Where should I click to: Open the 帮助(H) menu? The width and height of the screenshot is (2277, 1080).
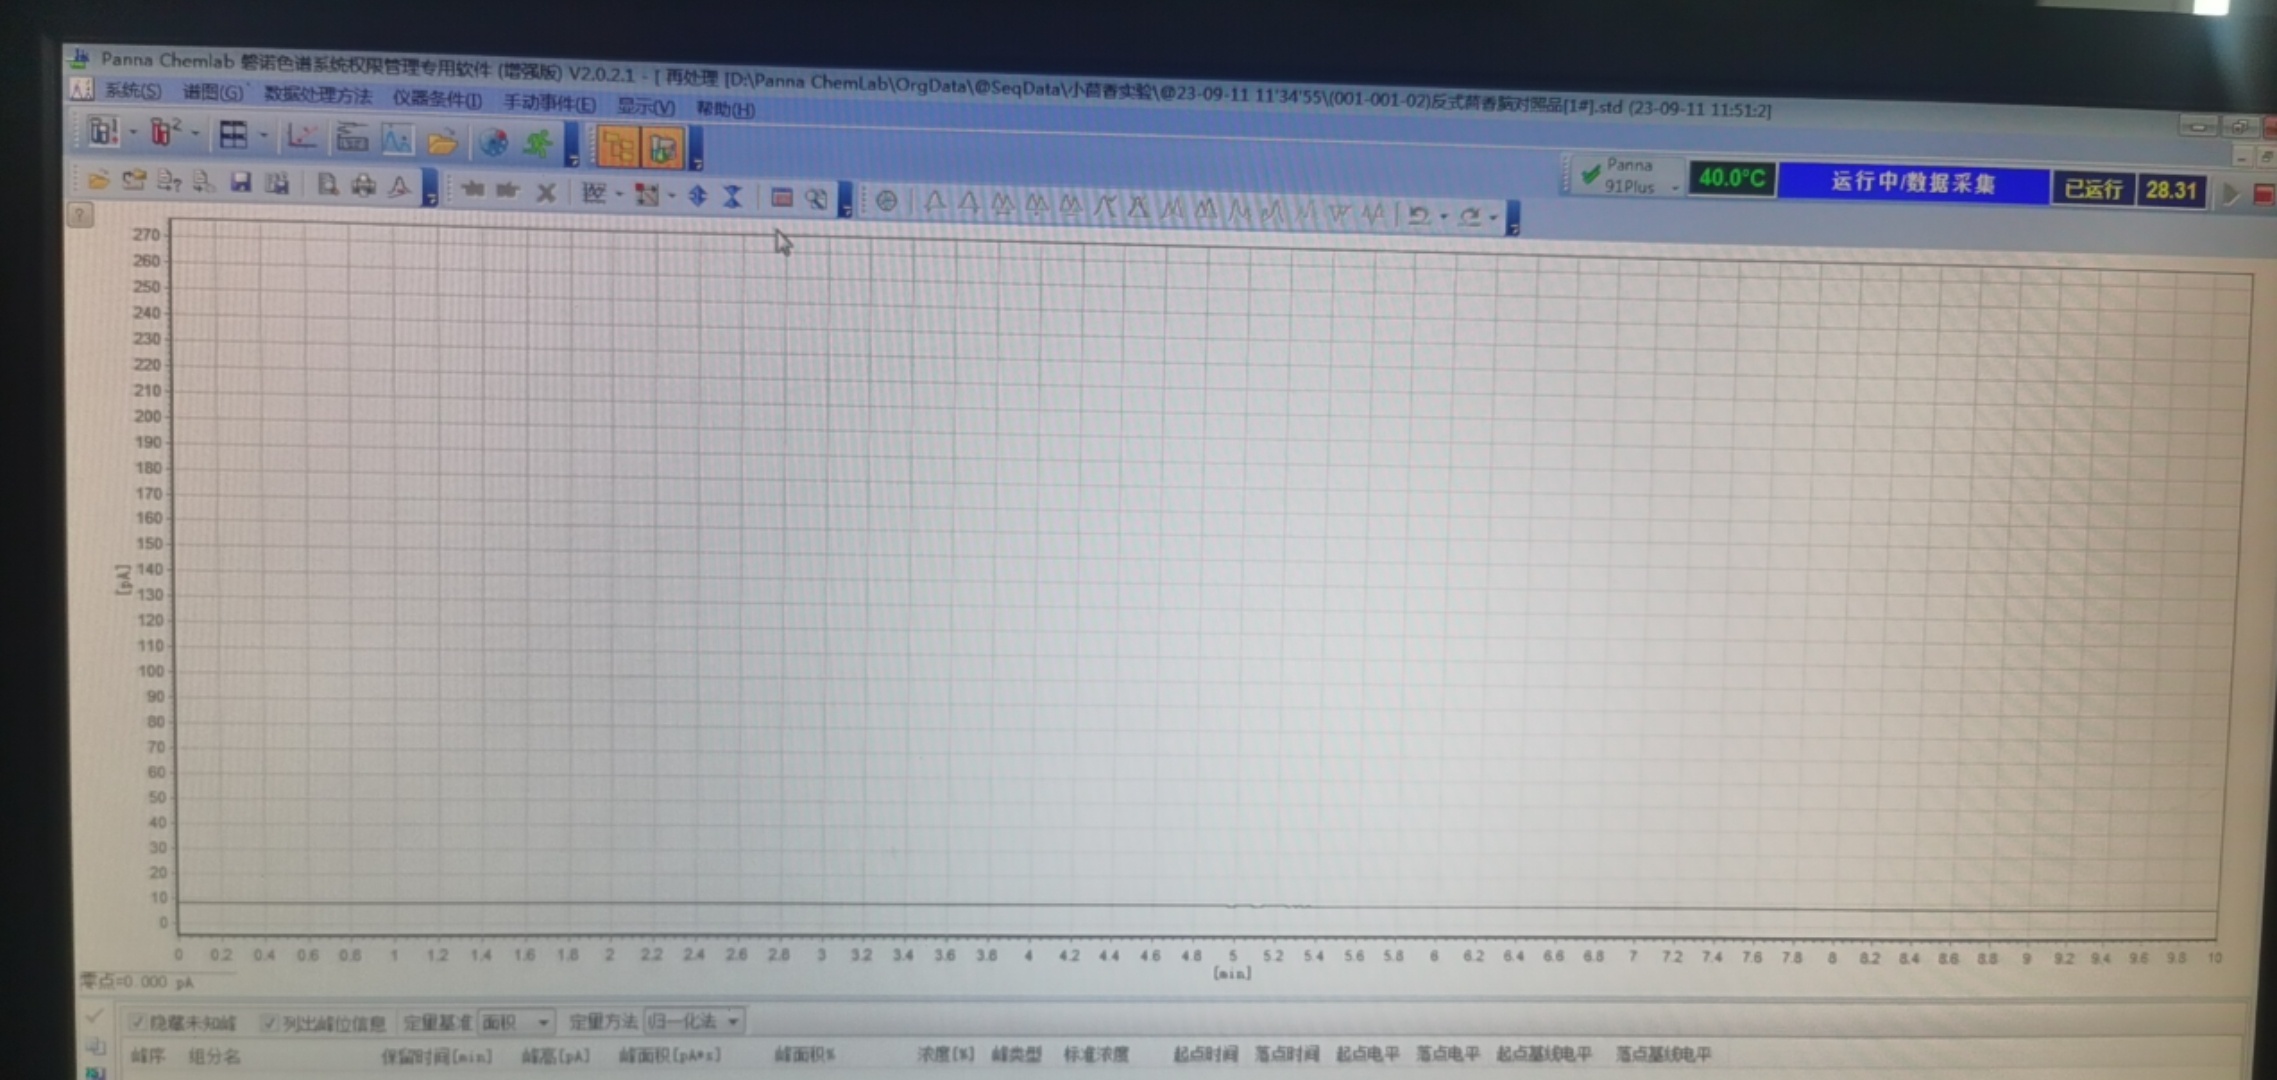pos(725,108)
